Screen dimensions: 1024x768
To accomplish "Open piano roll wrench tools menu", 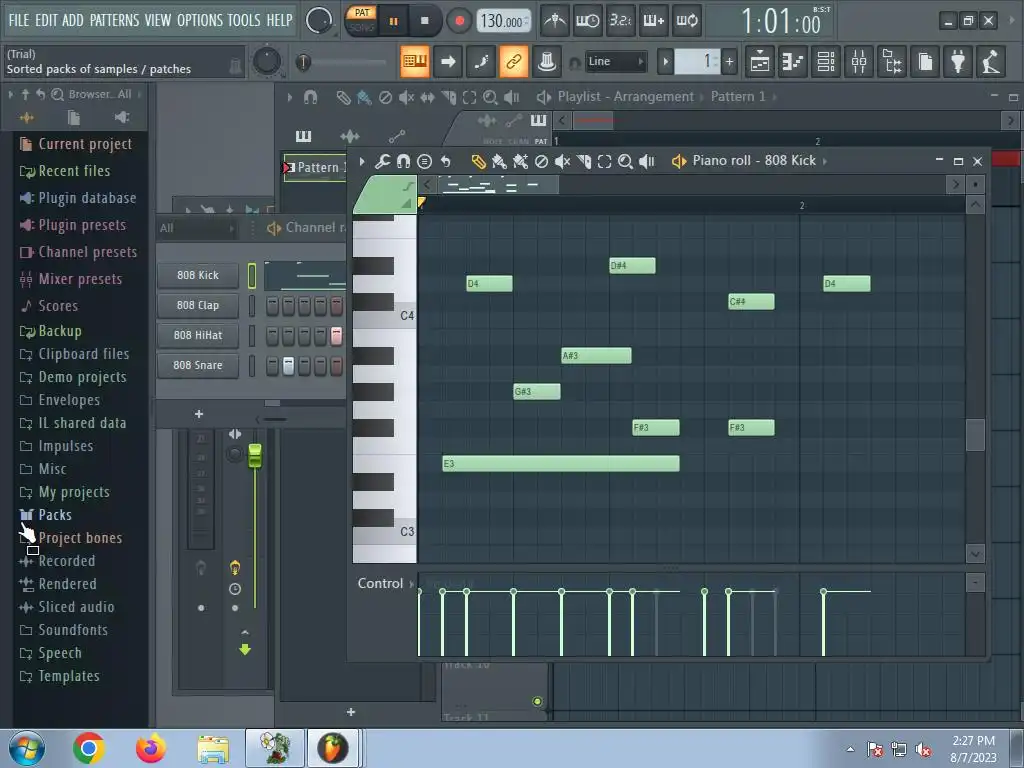I will click(382, 161).
